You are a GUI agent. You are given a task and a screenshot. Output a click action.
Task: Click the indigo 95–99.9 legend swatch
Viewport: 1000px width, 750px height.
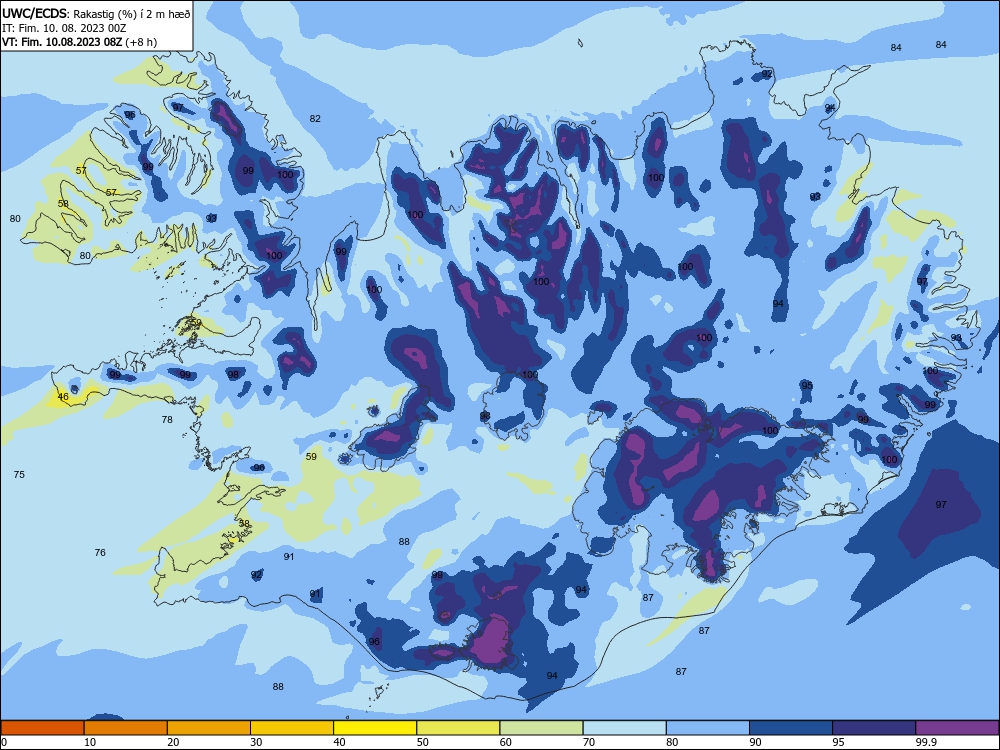(x=874, y=728)
